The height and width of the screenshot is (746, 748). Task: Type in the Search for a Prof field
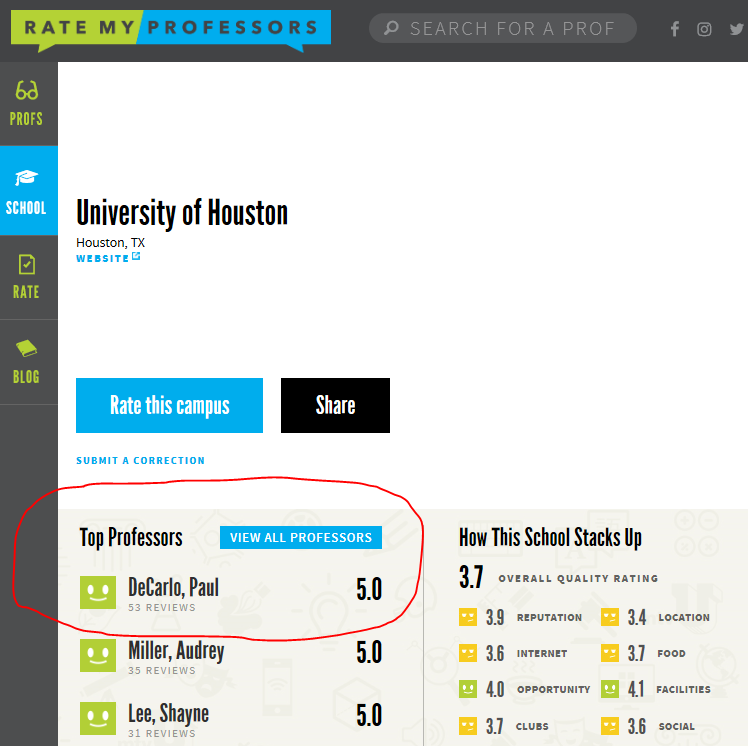tap(515, 29)
